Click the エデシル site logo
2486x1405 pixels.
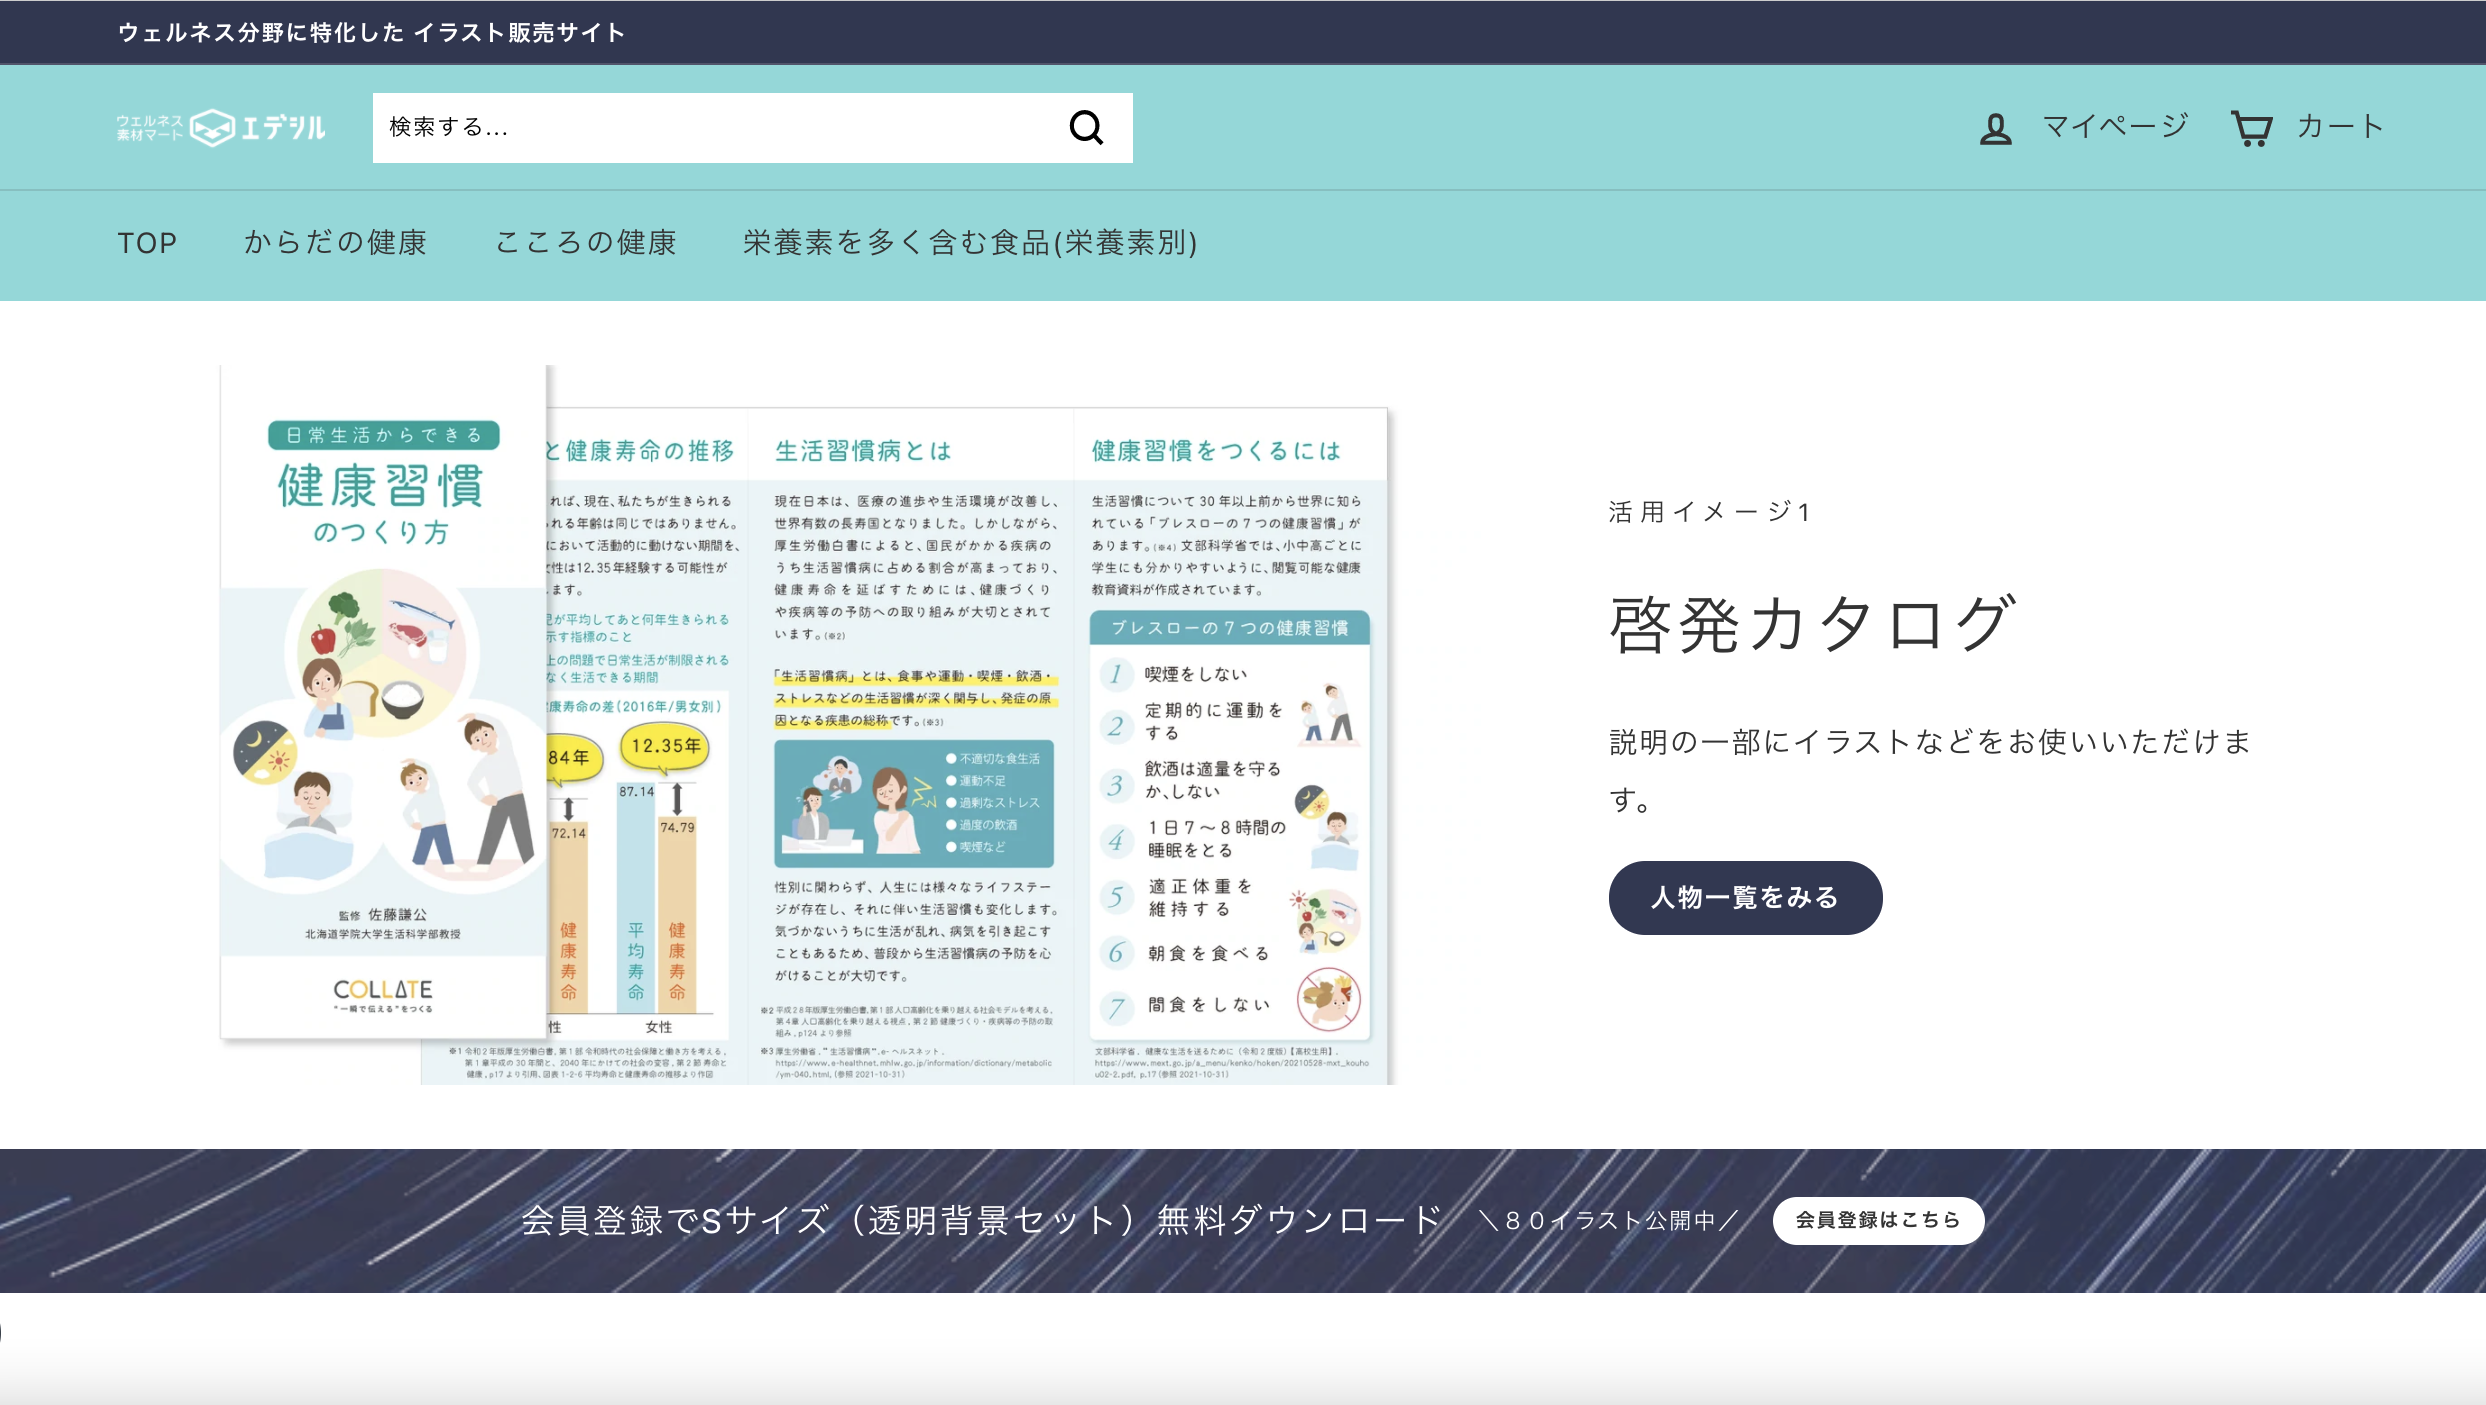click(x=221, y=128)
